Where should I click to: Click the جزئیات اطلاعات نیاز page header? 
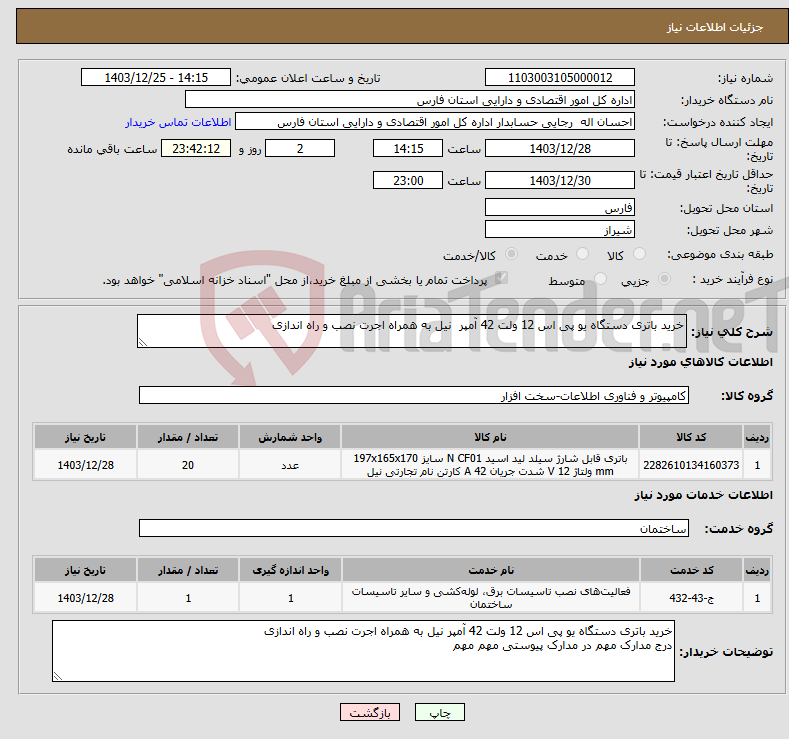click(x=715, y=27)
